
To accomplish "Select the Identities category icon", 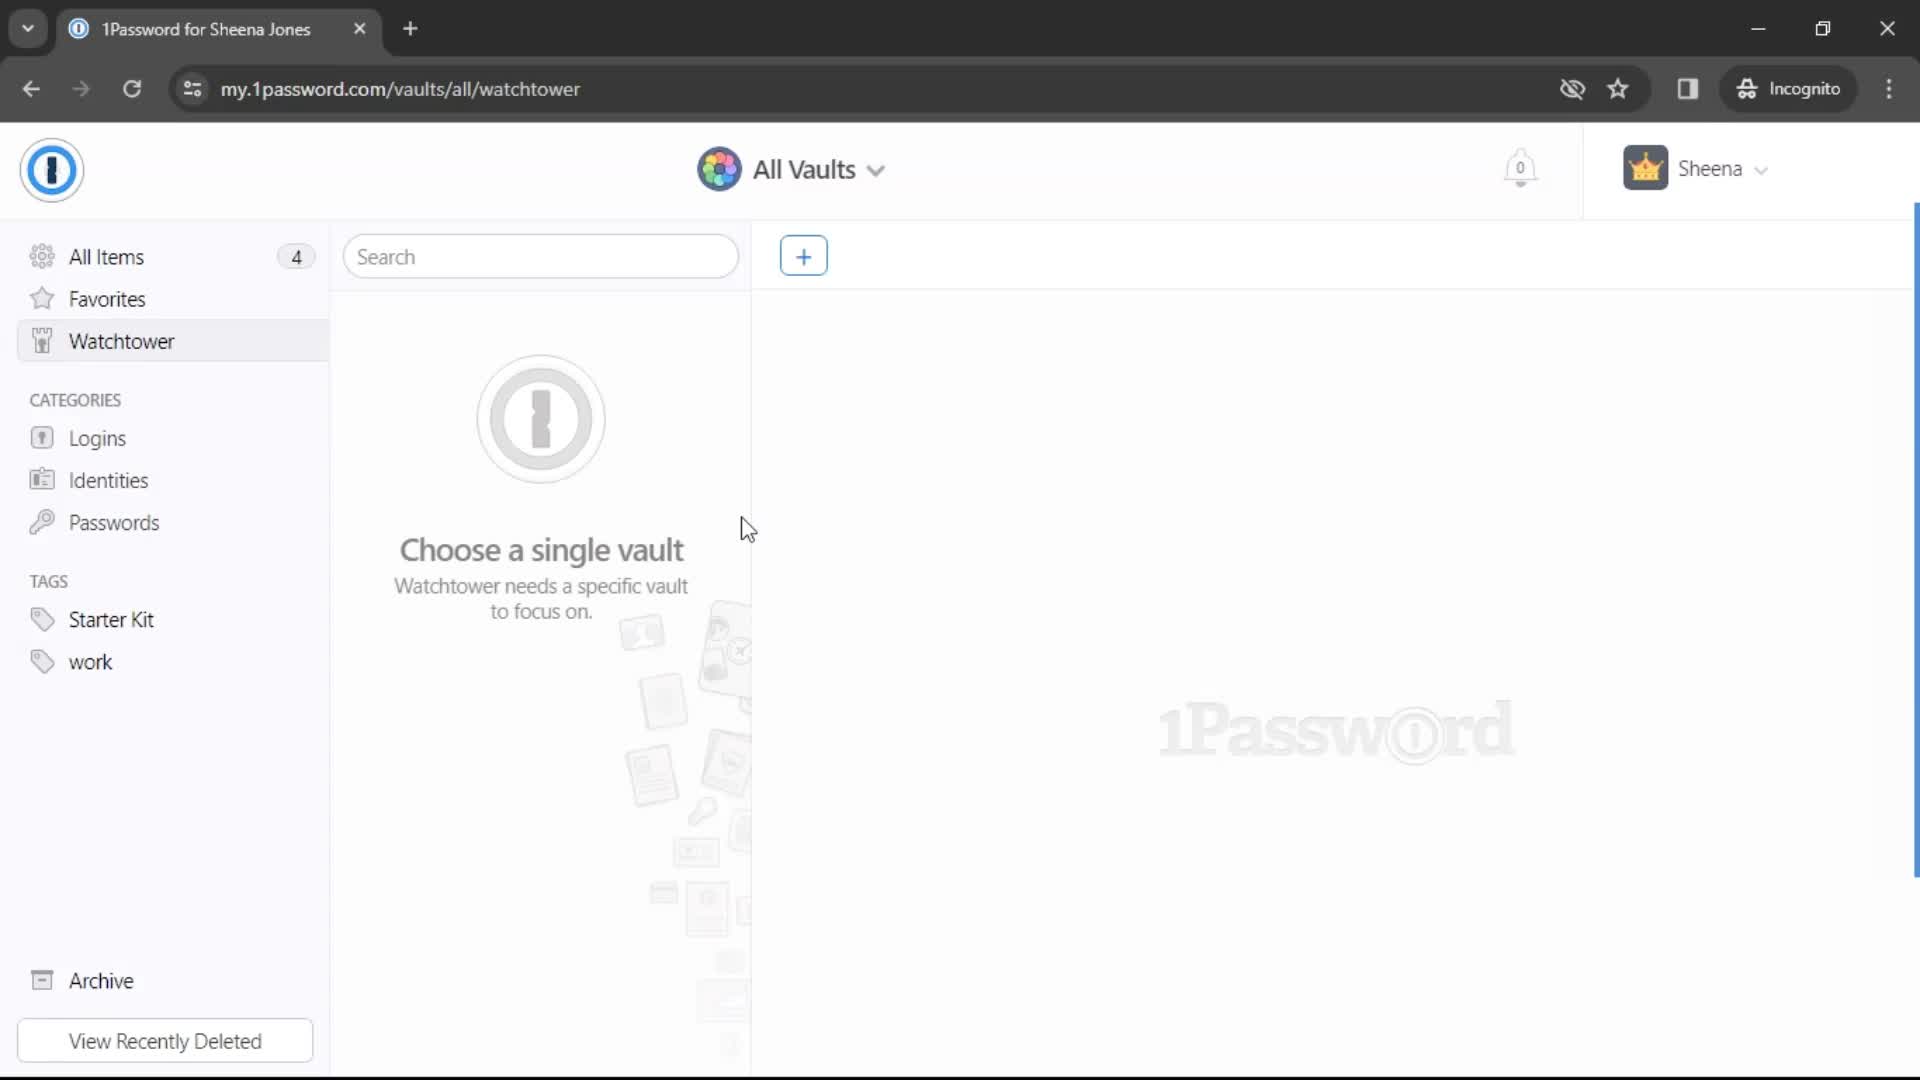I will (42, 479).
